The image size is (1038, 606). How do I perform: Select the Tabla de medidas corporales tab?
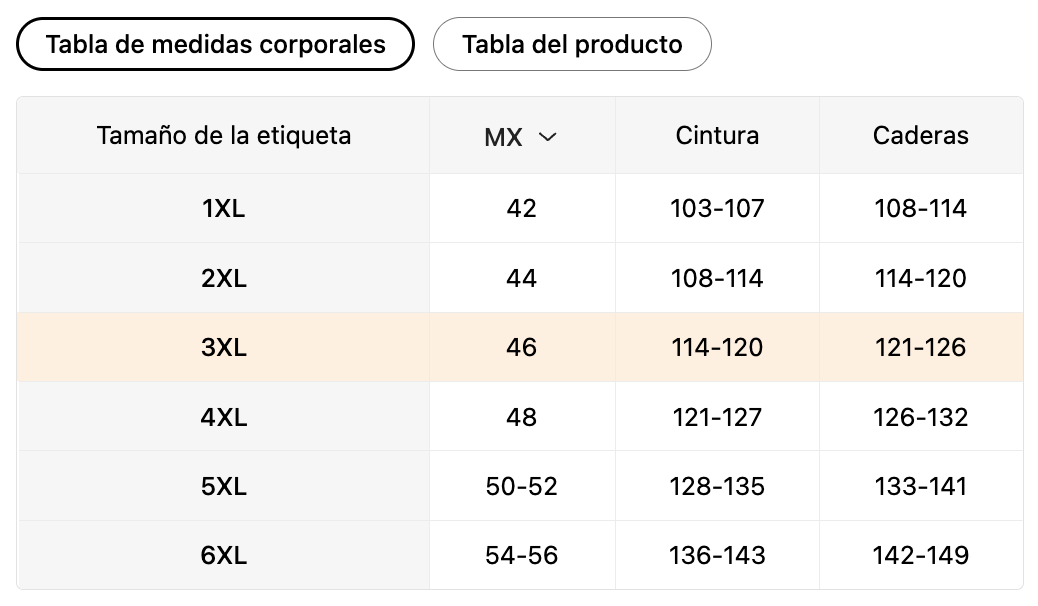215,44
